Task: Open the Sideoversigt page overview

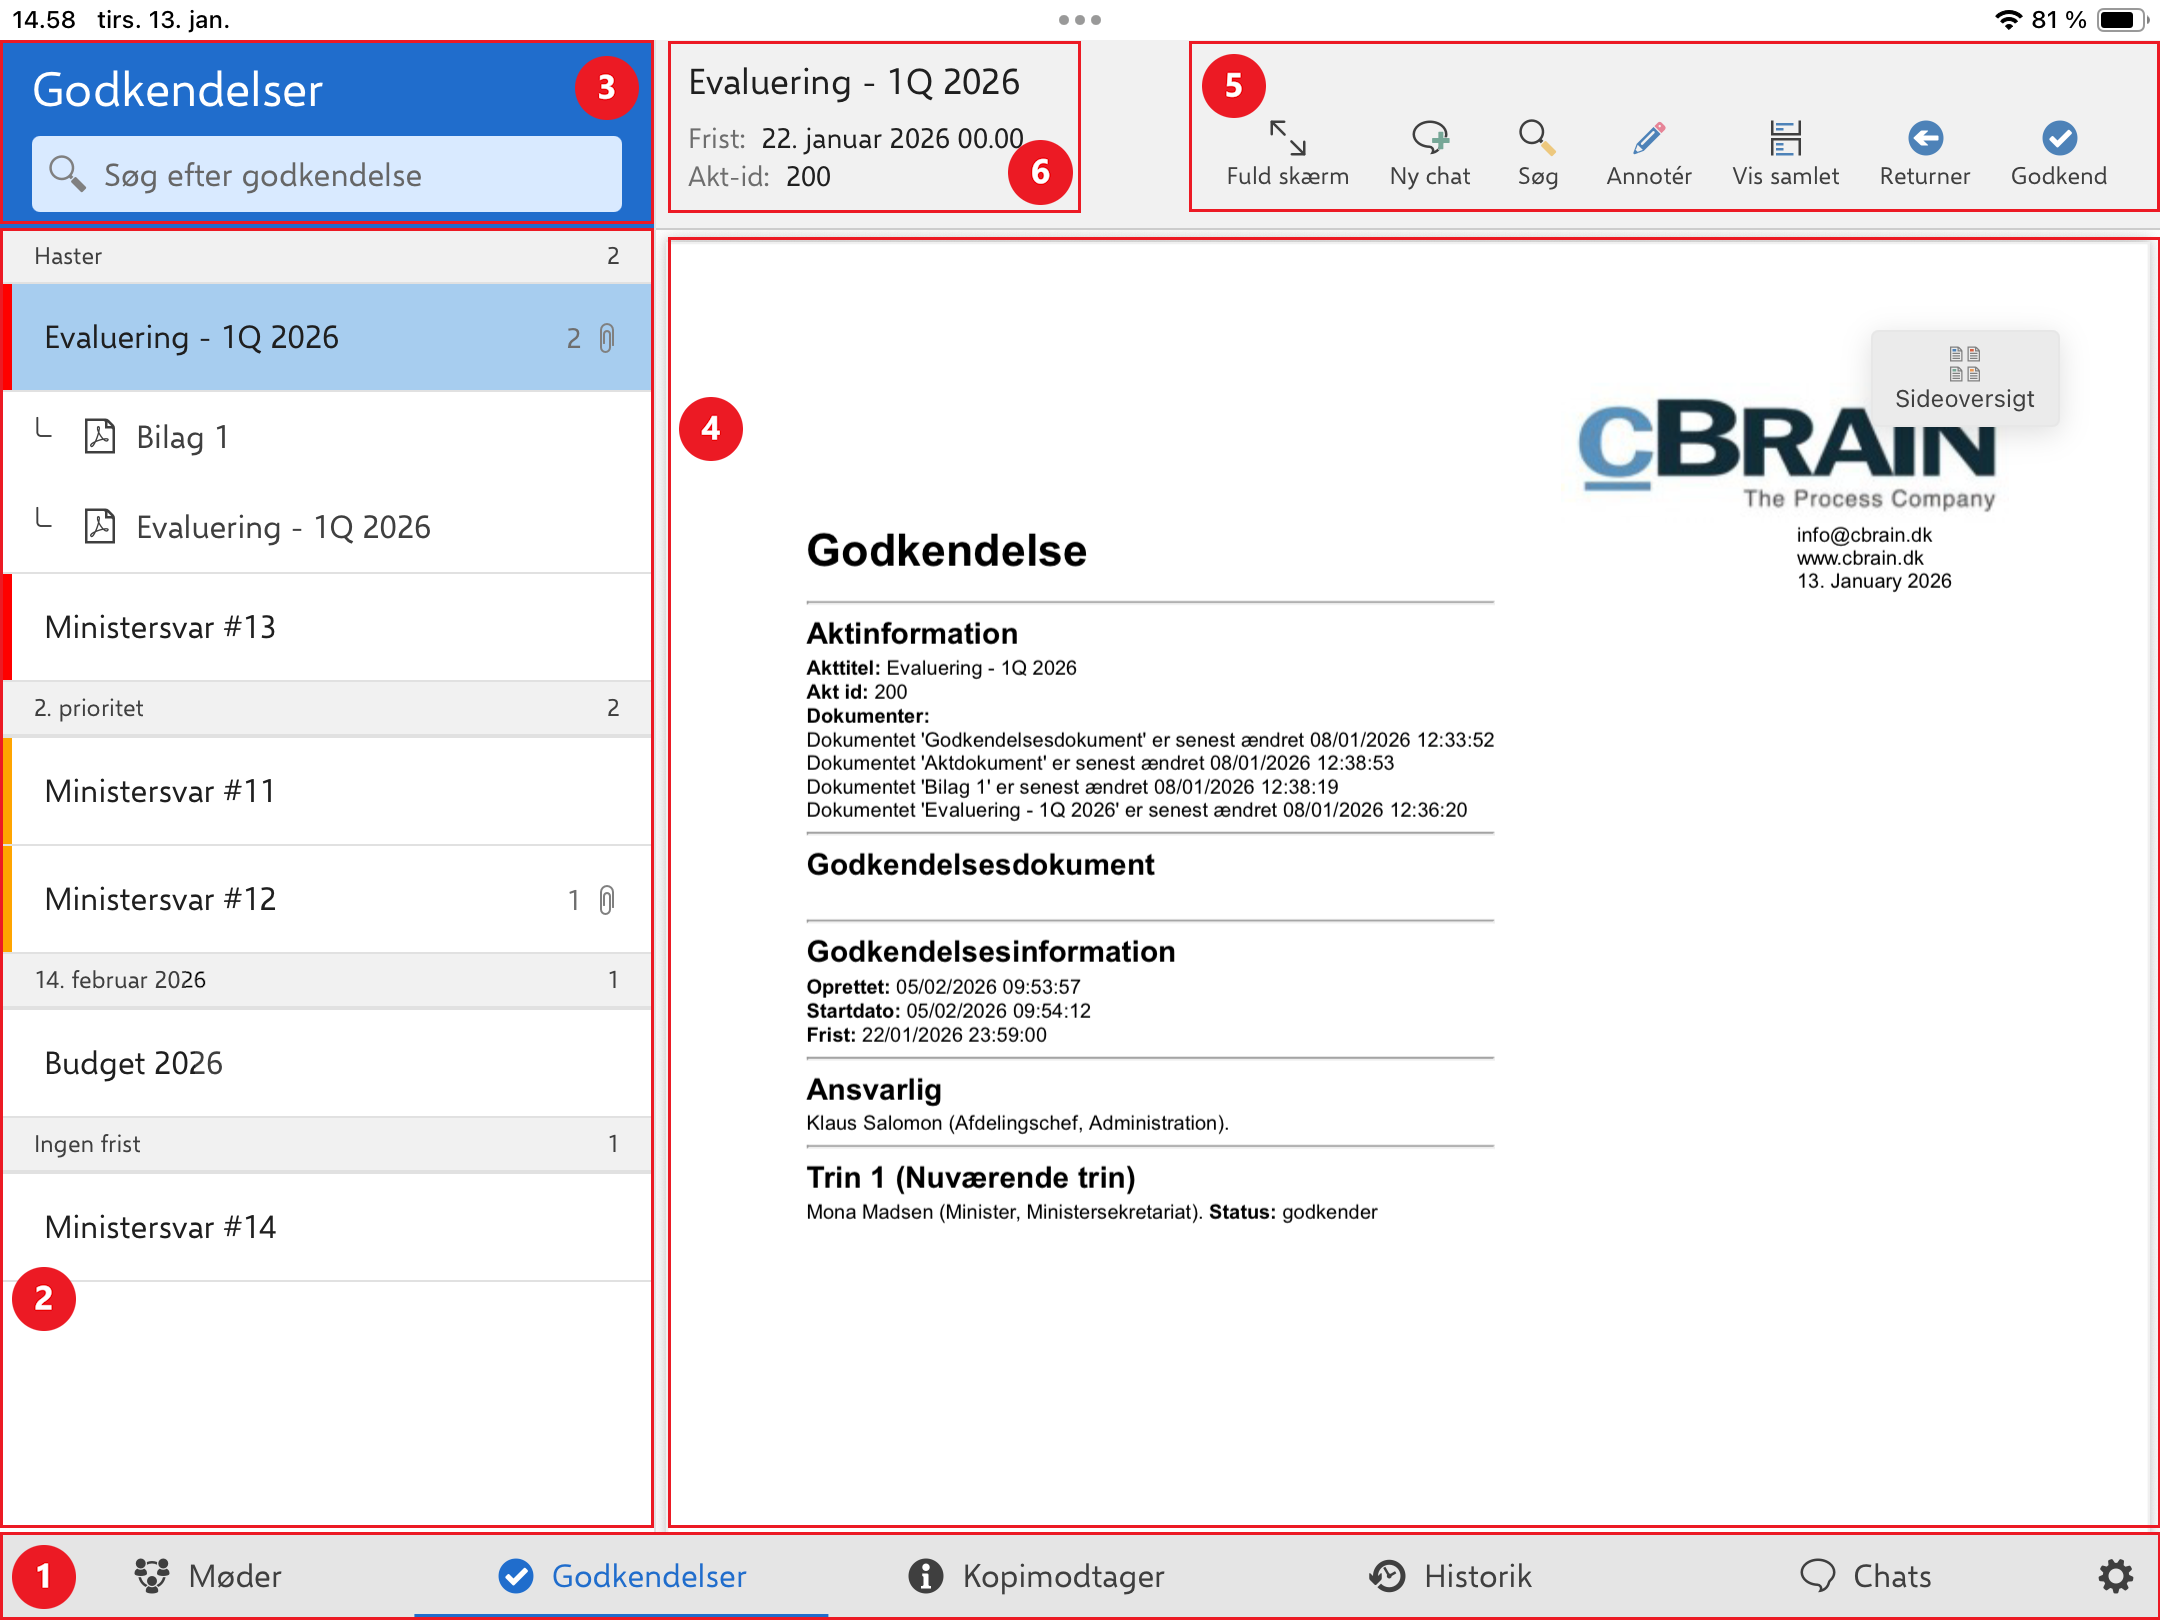Action: coord(1964,378)
